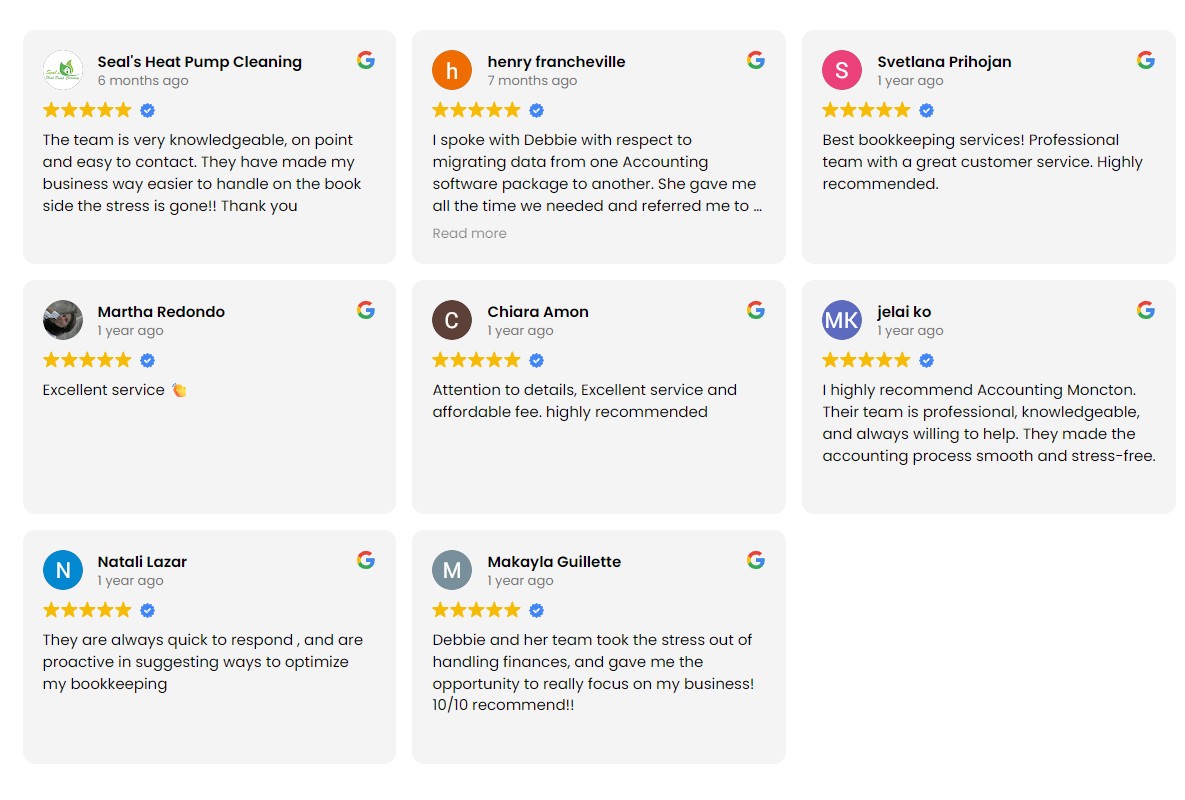Click Google icon on Martha Redondo's review

(x=366, y=310)
